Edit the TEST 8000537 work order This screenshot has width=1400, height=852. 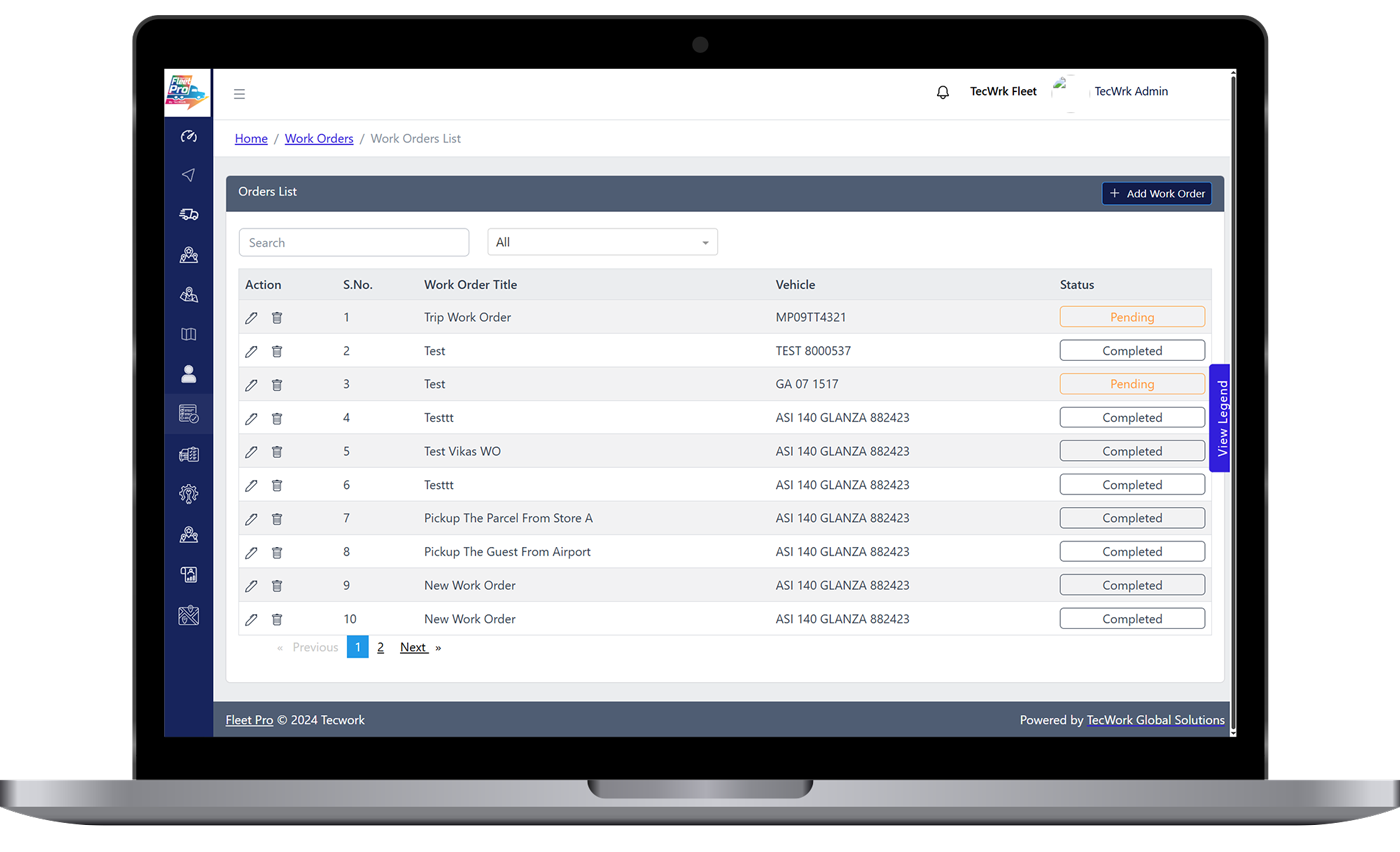click(x=251, y=351)
